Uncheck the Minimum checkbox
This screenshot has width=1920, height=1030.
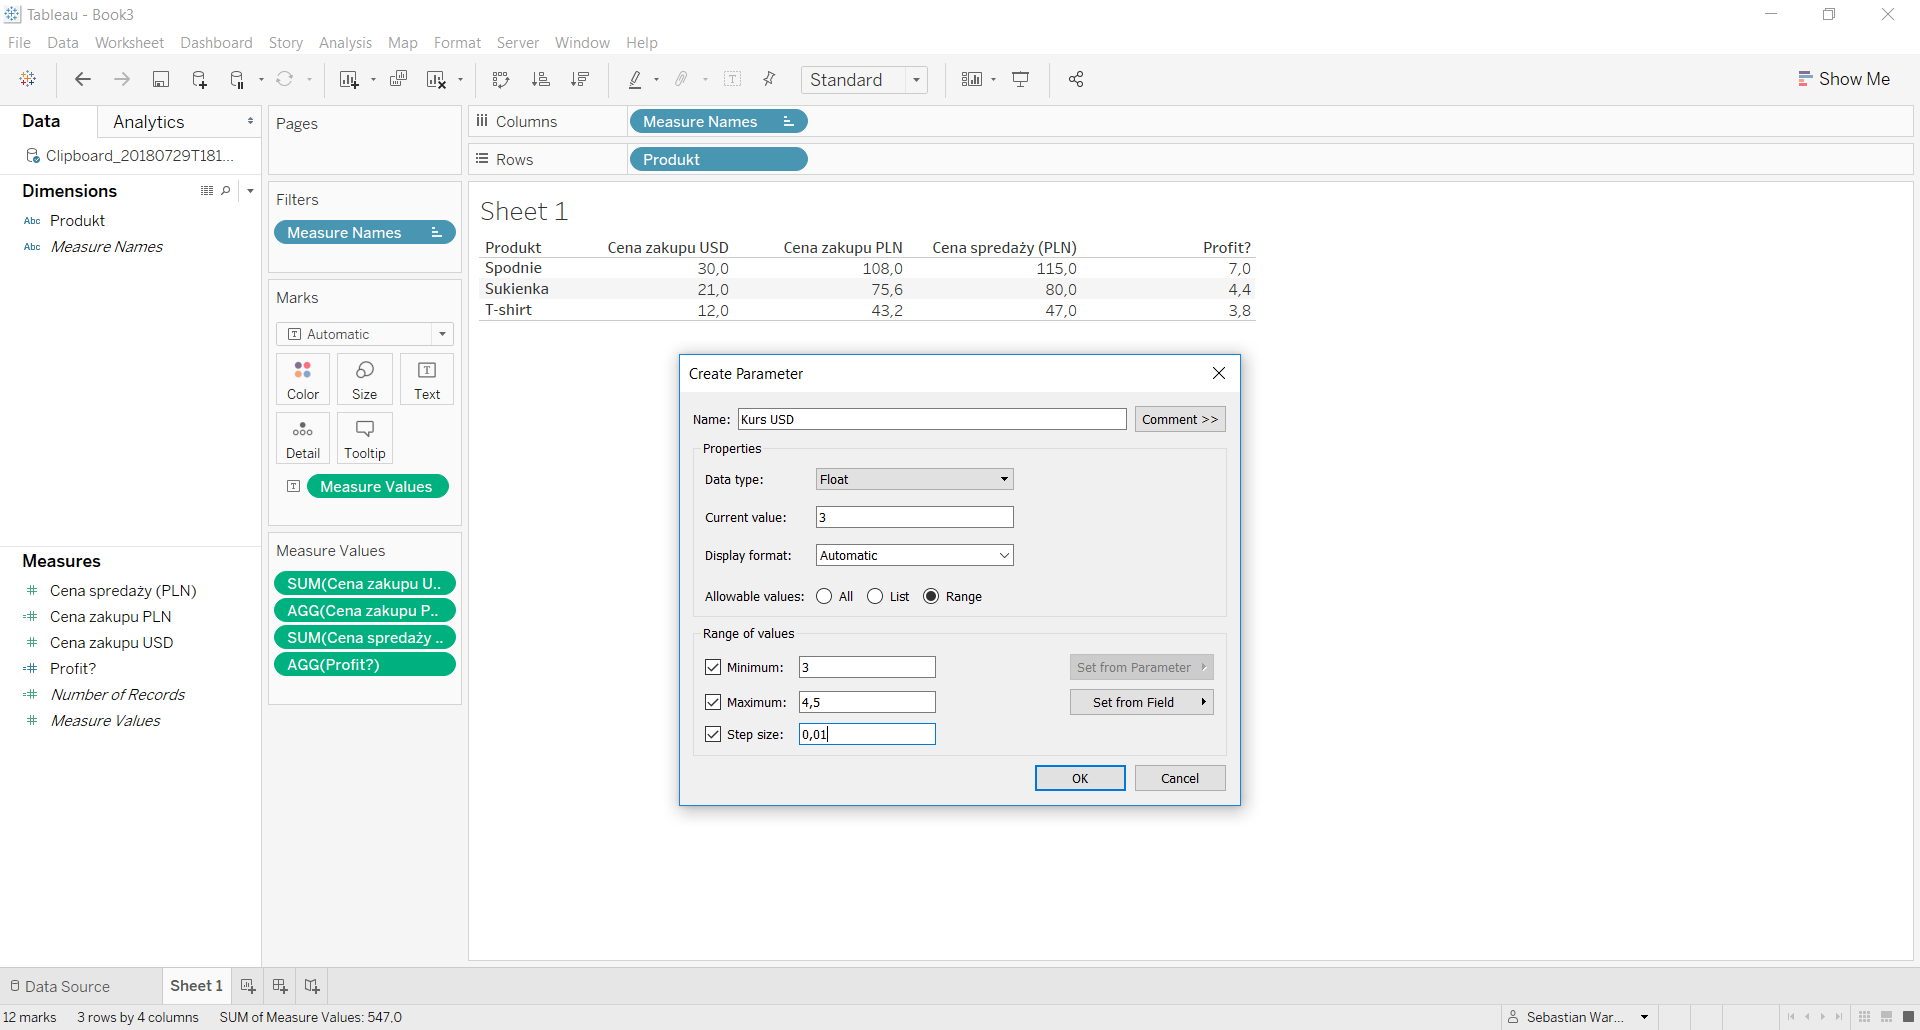tap(713, 667)
